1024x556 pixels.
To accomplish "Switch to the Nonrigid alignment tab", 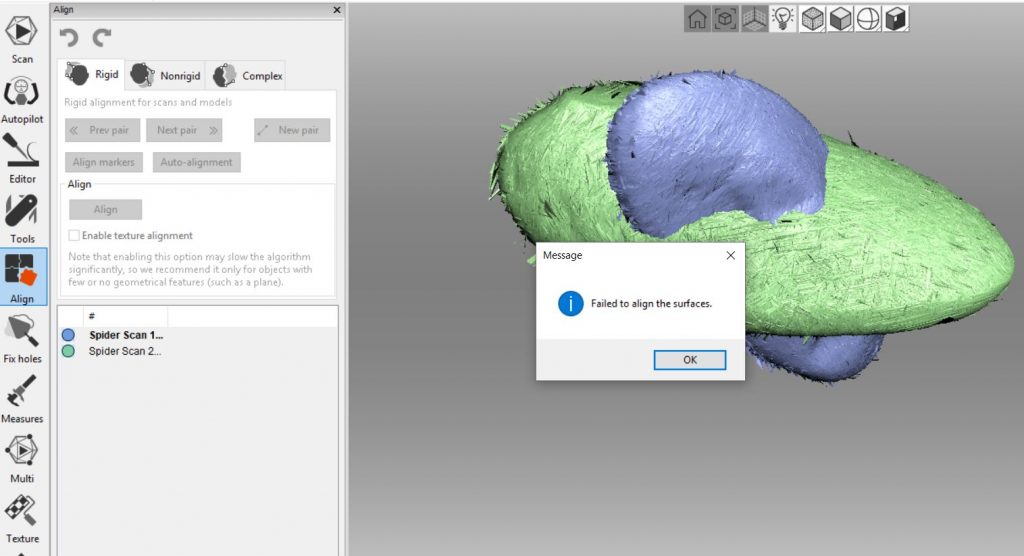I will (166, 75).
